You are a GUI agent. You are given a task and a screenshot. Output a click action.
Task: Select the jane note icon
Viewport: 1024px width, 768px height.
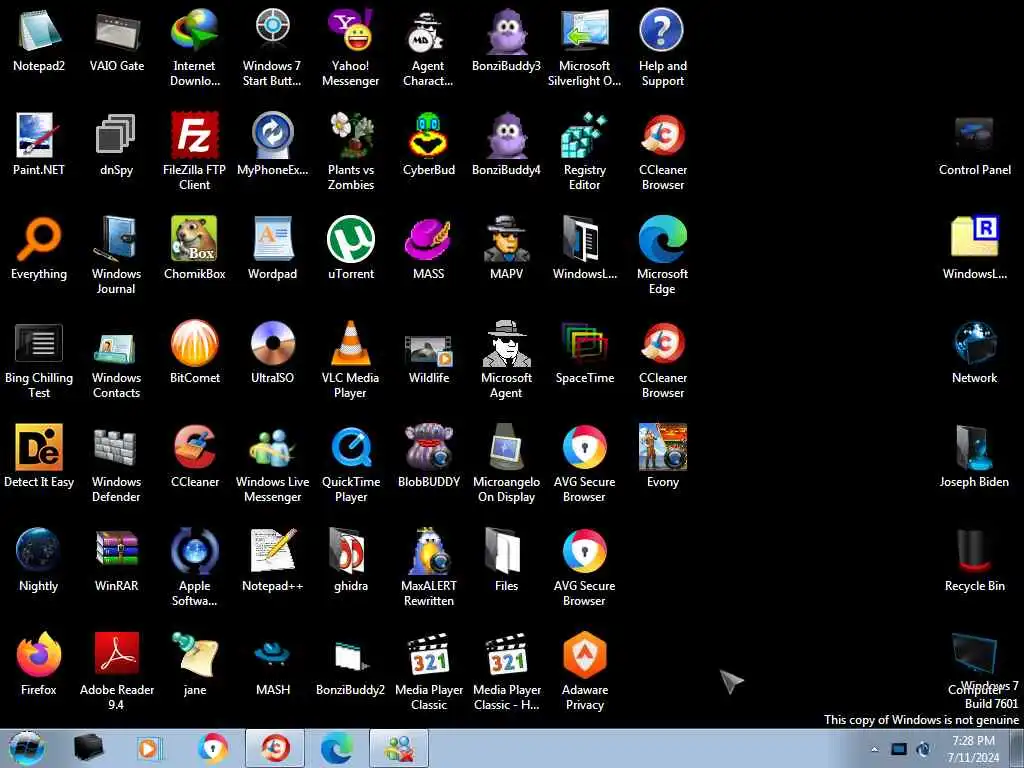coord(195,664)
